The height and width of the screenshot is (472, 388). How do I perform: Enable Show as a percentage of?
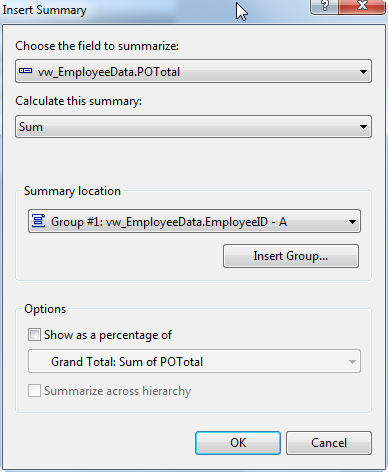point(34,334)
